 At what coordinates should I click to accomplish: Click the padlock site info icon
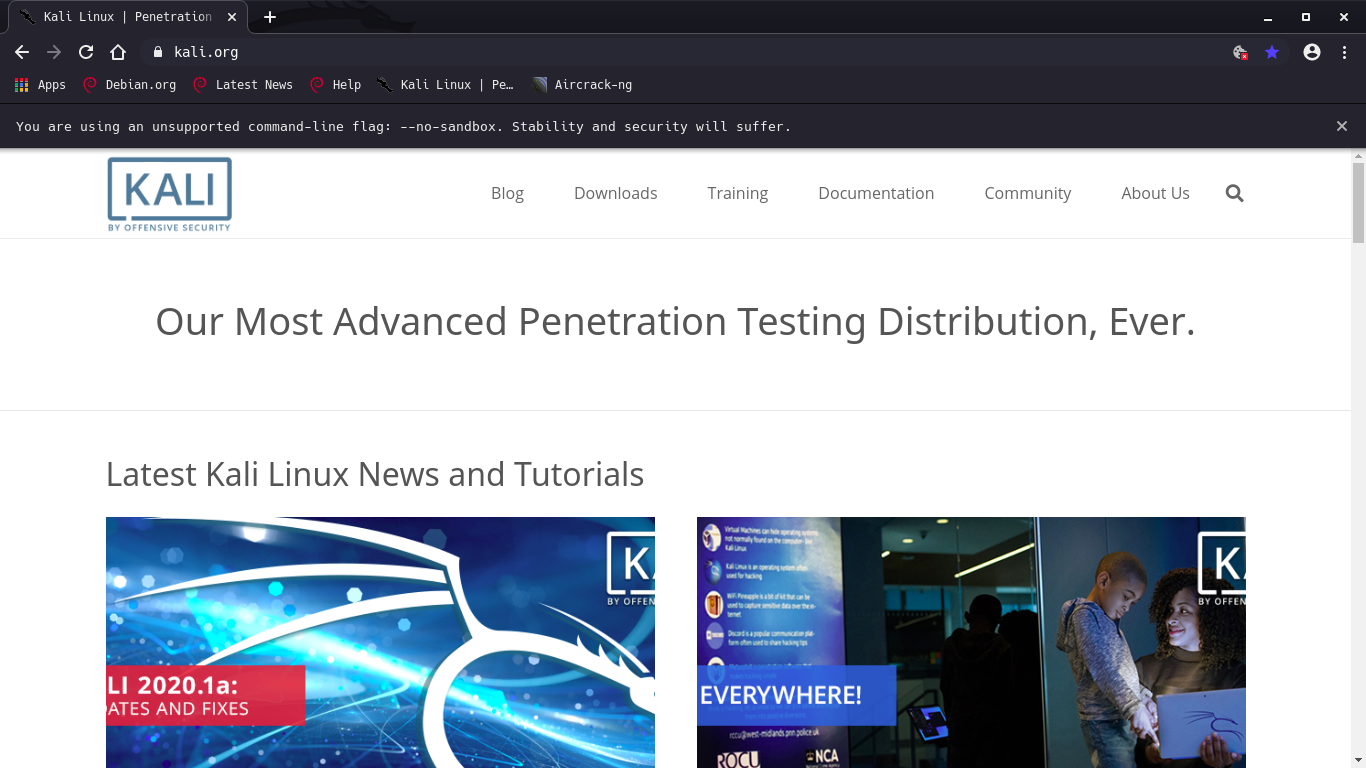(x=157, y=52)
